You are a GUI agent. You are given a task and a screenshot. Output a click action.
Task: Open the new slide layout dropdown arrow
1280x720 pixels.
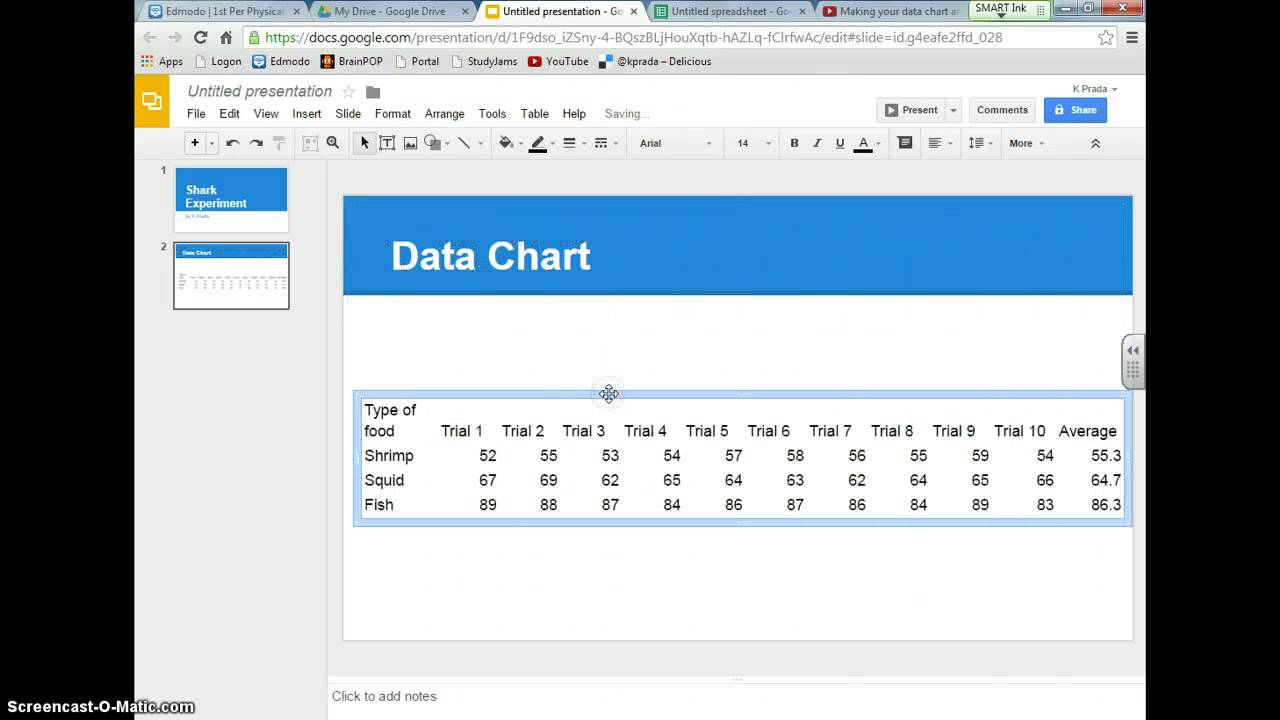tap(211, 143)
